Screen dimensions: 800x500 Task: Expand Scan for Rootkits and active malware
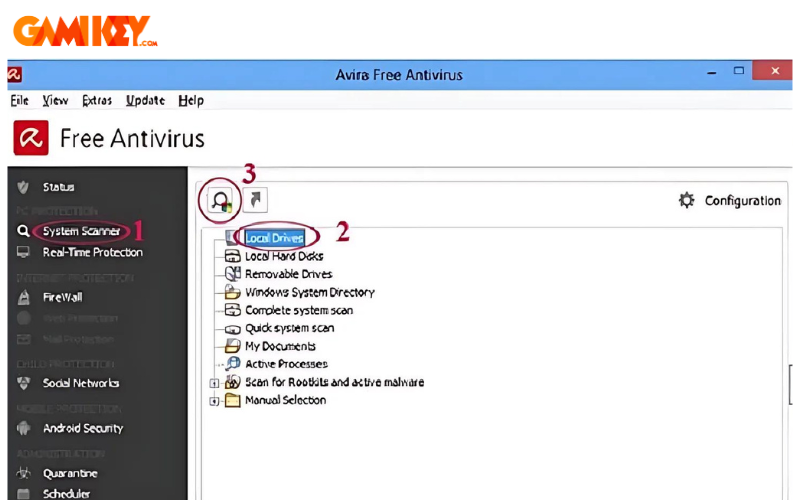click(x=214, y=383)
